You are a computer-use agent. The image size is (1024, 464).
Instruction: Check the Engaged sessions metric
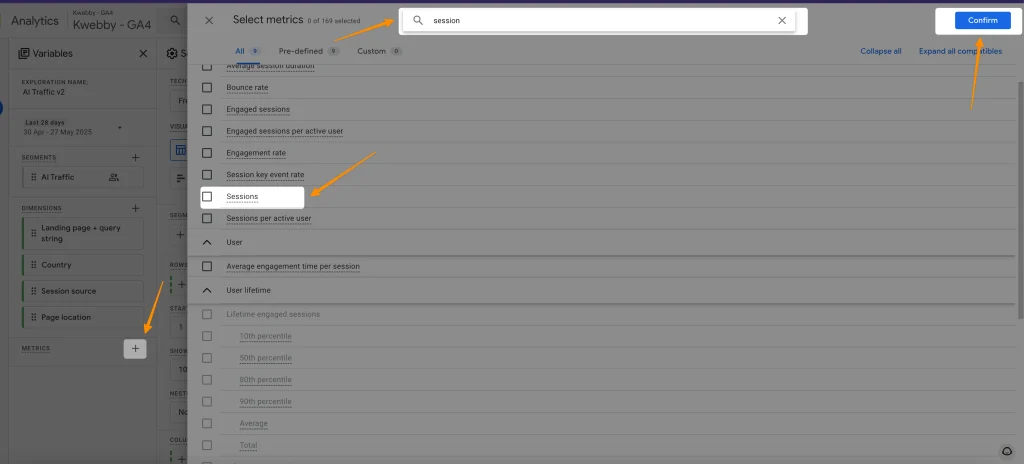207,109
